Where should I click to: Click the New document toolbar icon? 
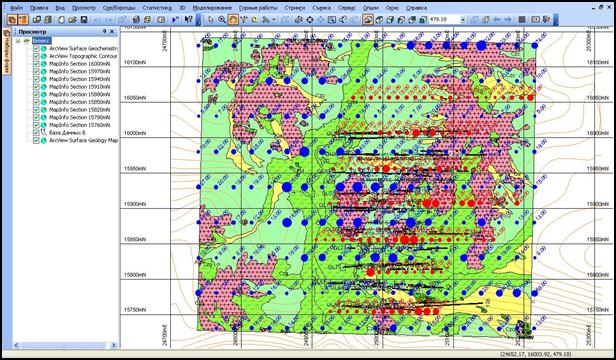coord(62,19)
